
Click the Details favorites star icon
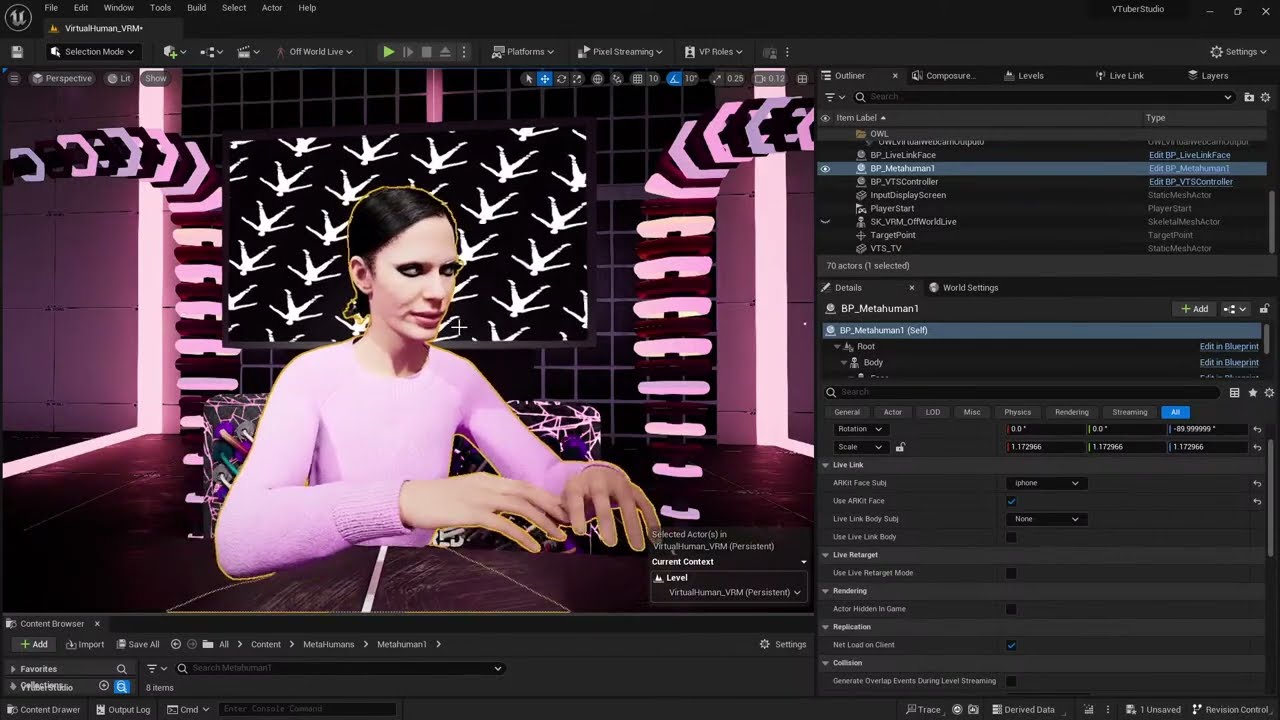coord(1252,393)
